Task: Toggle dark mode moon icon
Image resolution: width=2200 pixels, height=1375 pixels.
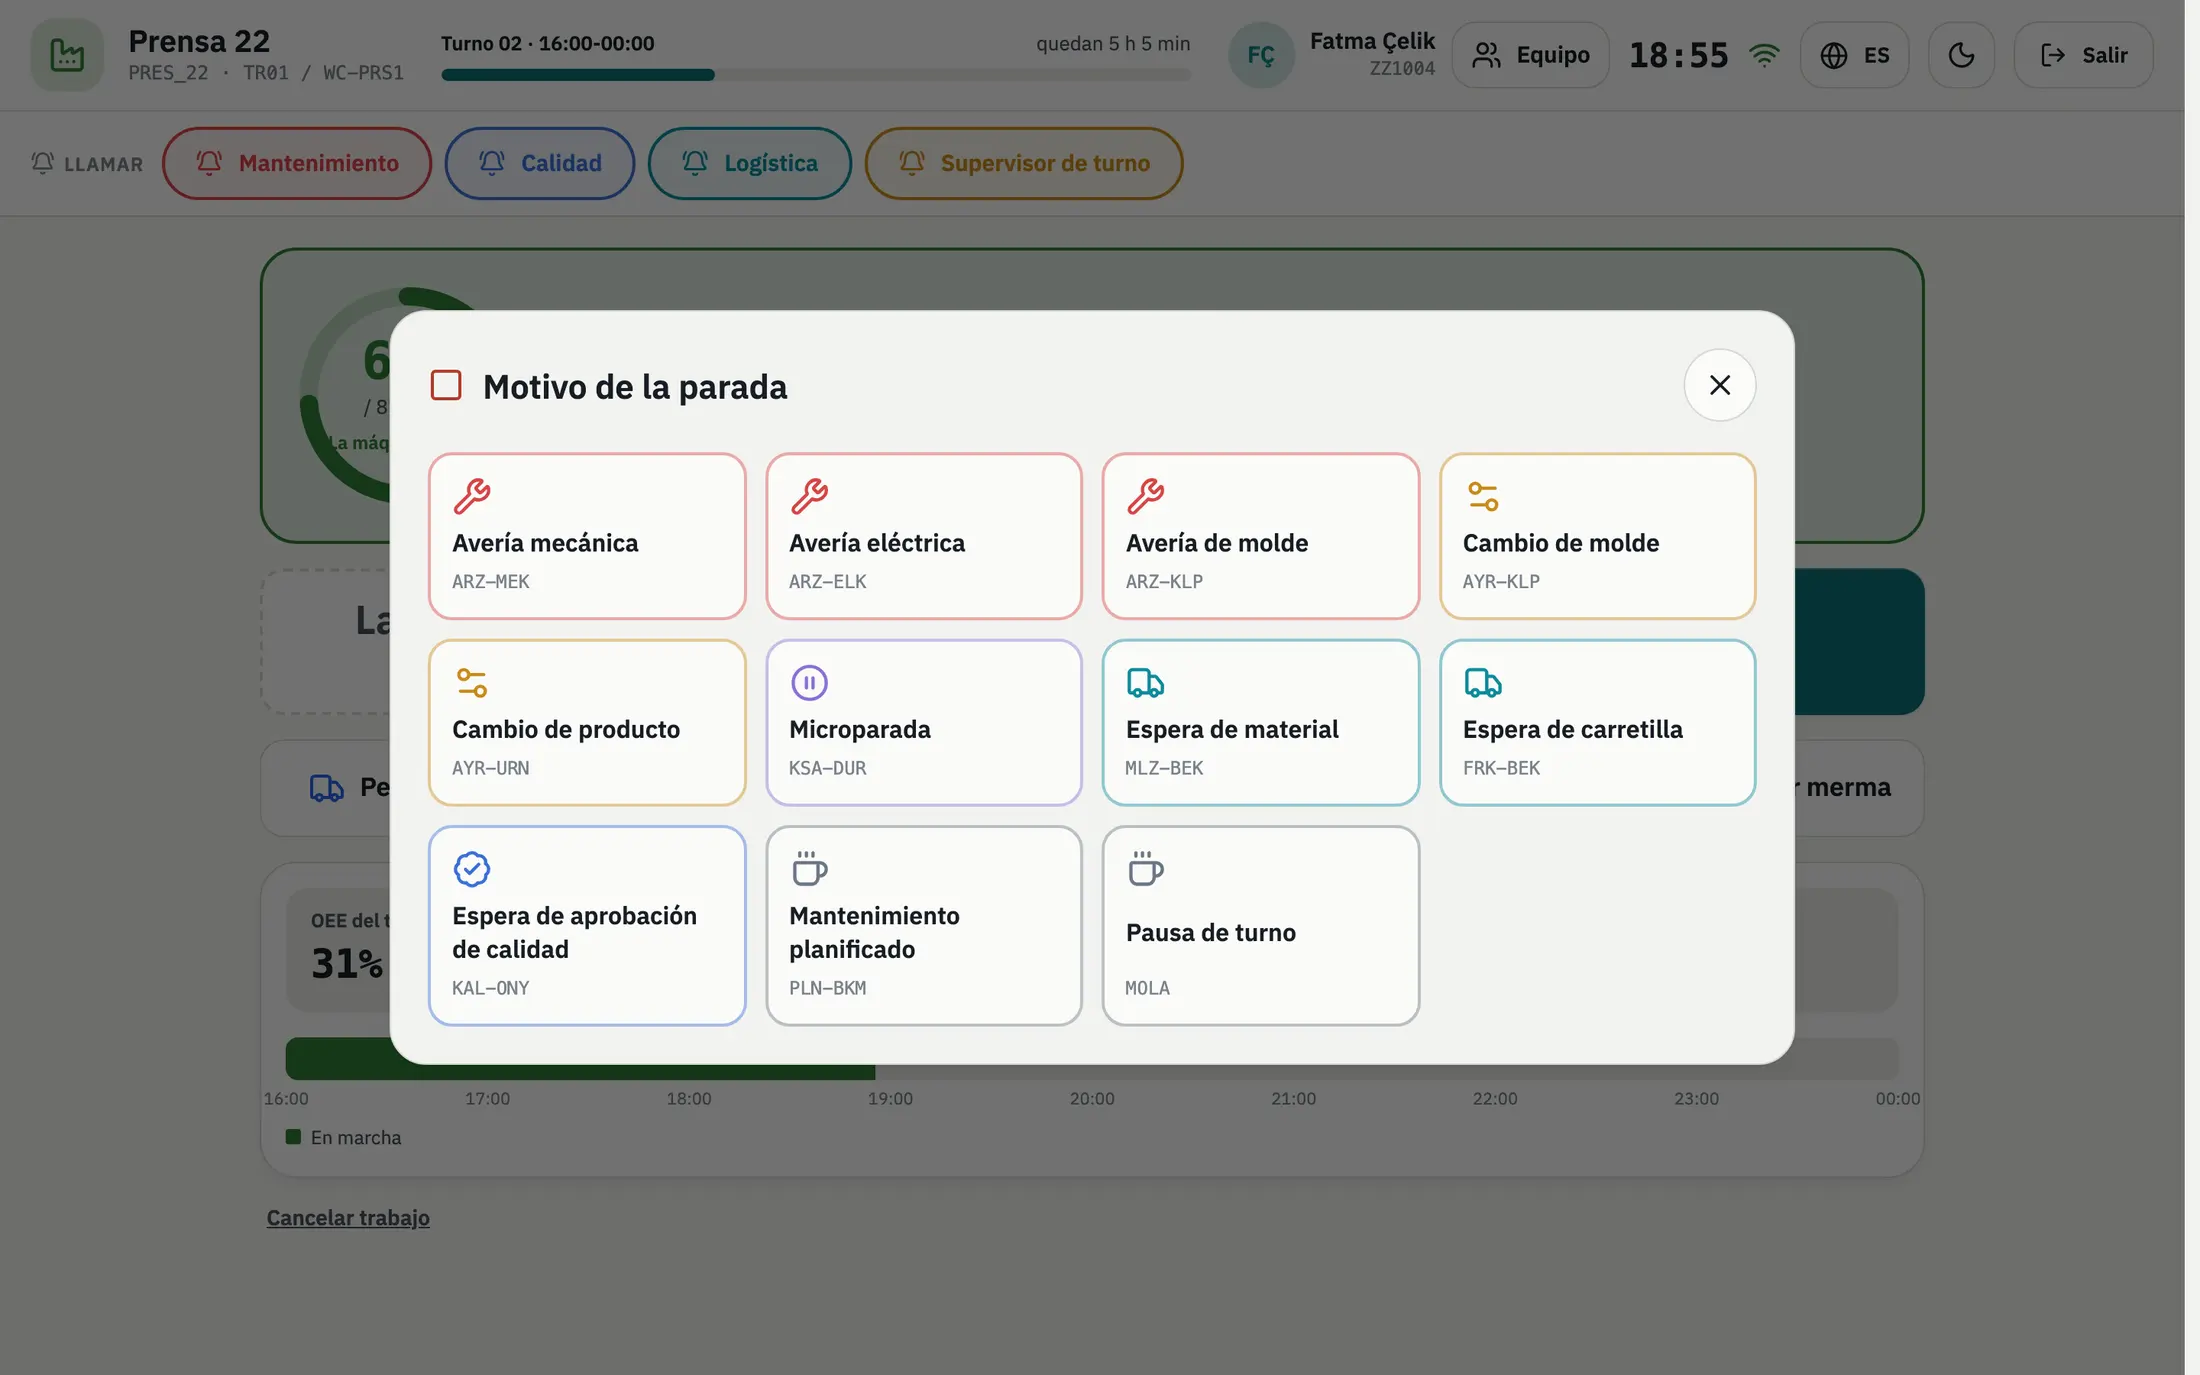Action: (x=1961, y=55)
